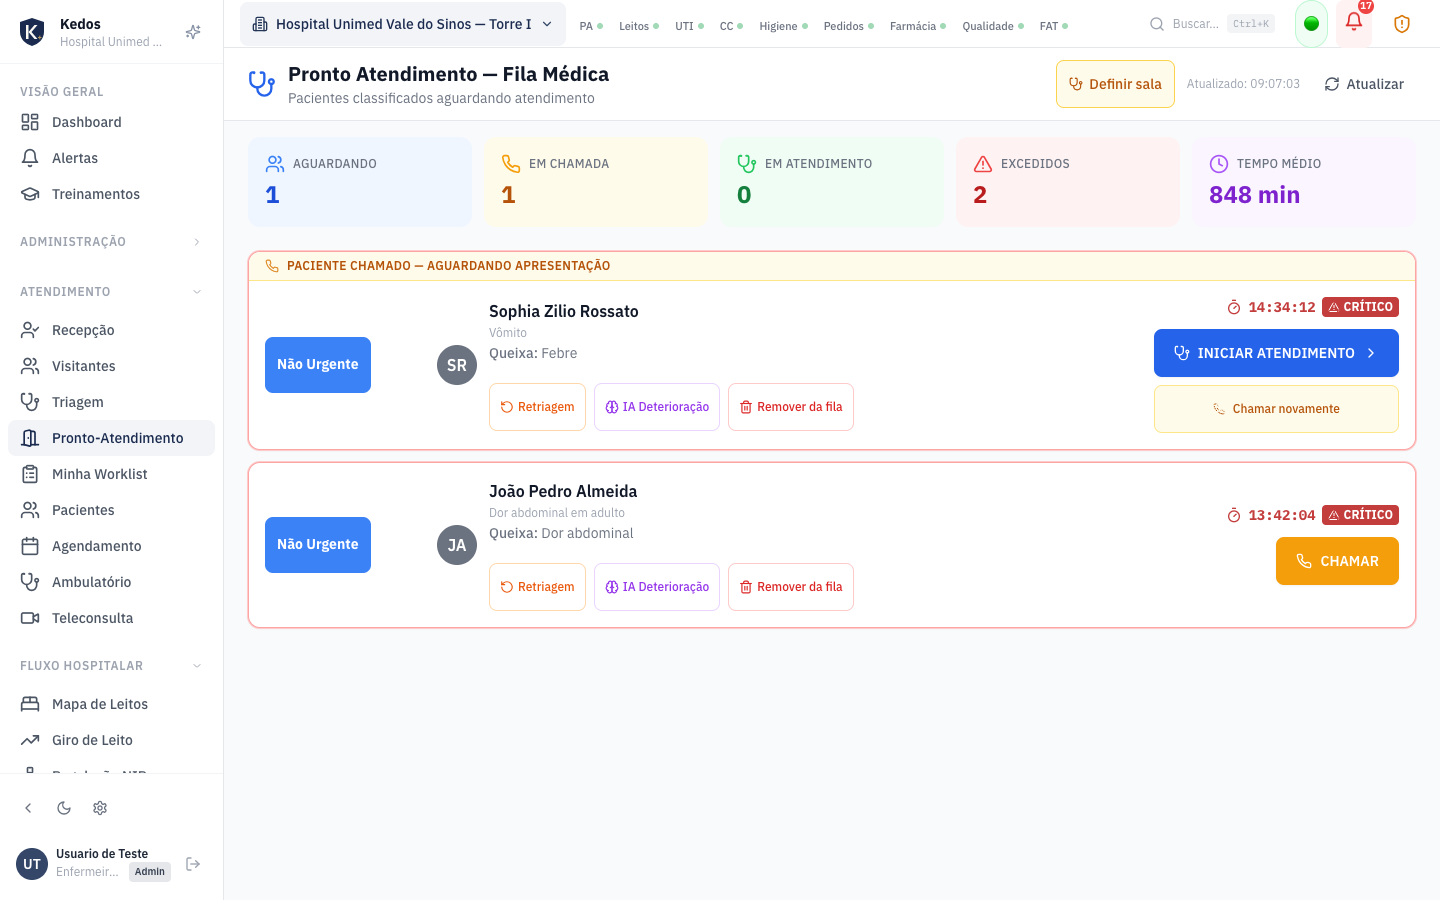
Task: Click the orange shield alert icon
Action: coord(1402,23)
